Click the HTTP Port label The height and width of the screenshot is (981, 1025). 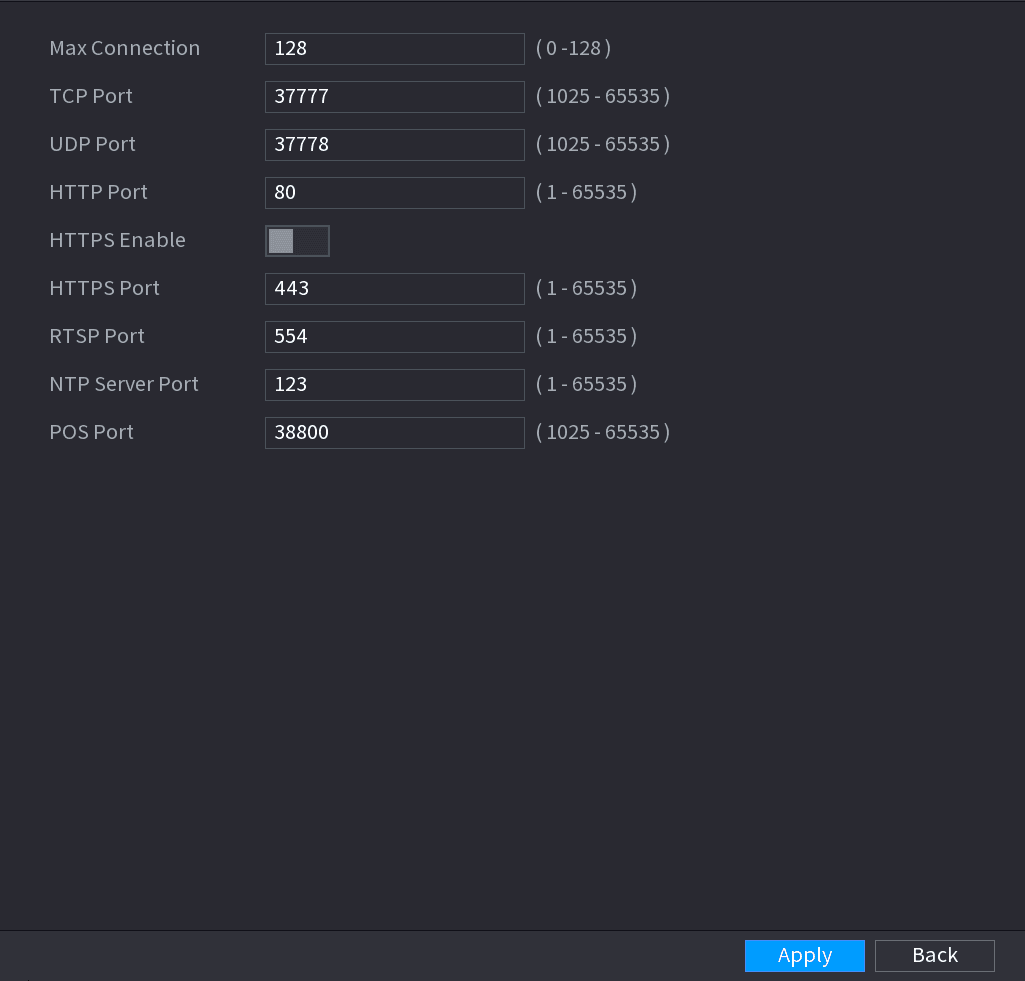[99, 192]
